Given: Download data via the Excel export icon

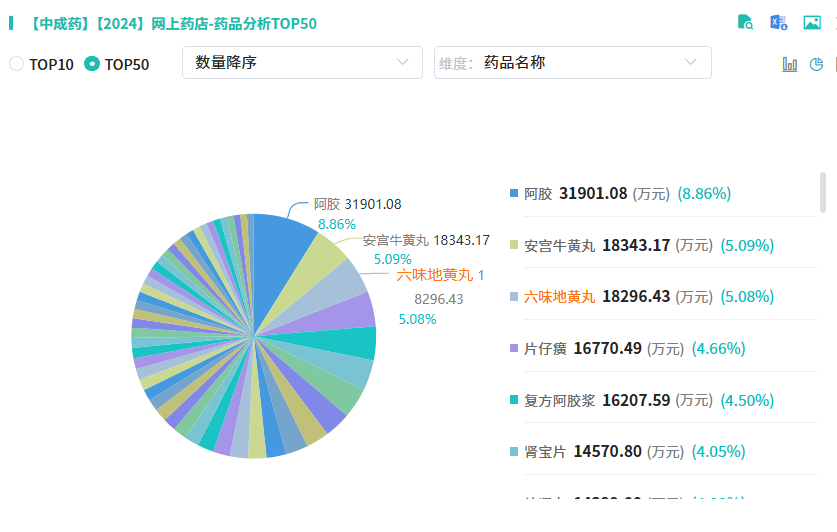Looking at the screenshot, I should [x=778, y=23].
